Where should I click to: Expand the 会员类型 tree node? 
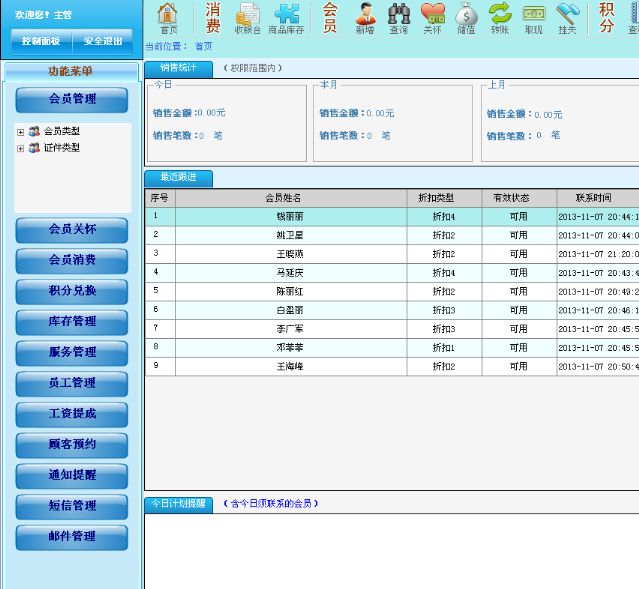pyautogui.click(x=20, y=132)
